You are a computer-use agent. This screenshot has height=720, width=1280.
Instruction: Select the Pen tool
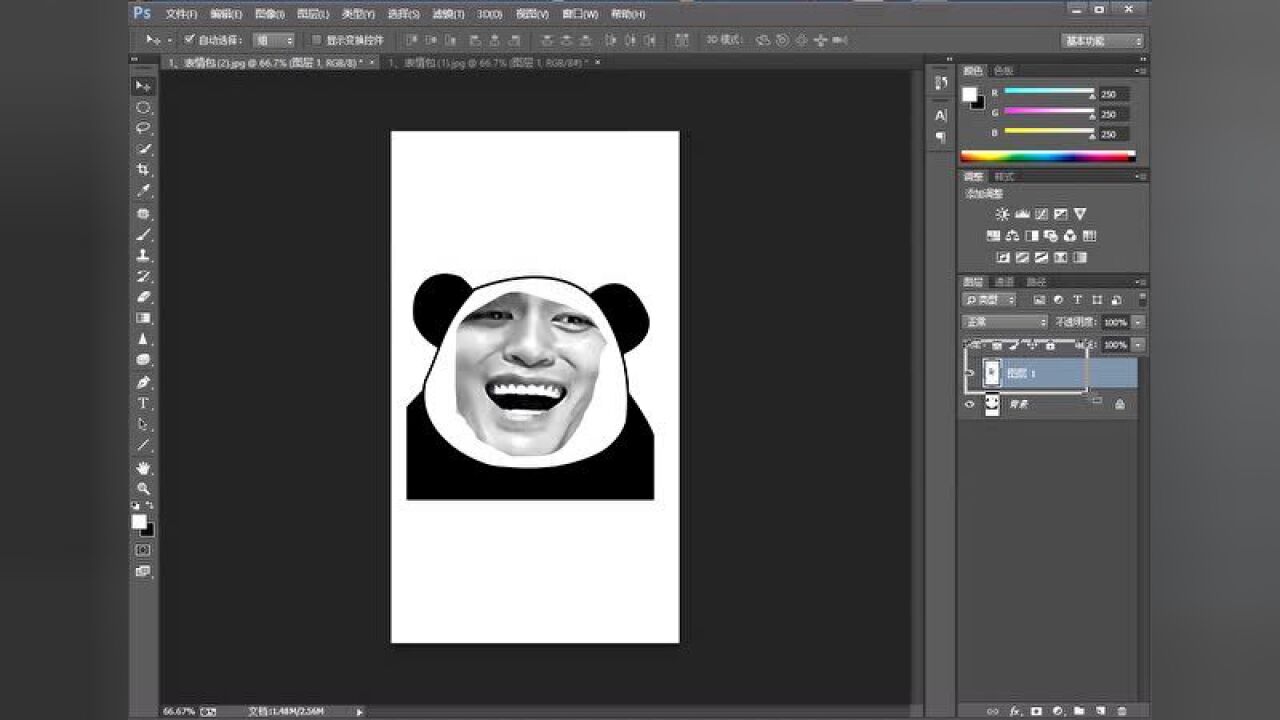click(143, 382)
